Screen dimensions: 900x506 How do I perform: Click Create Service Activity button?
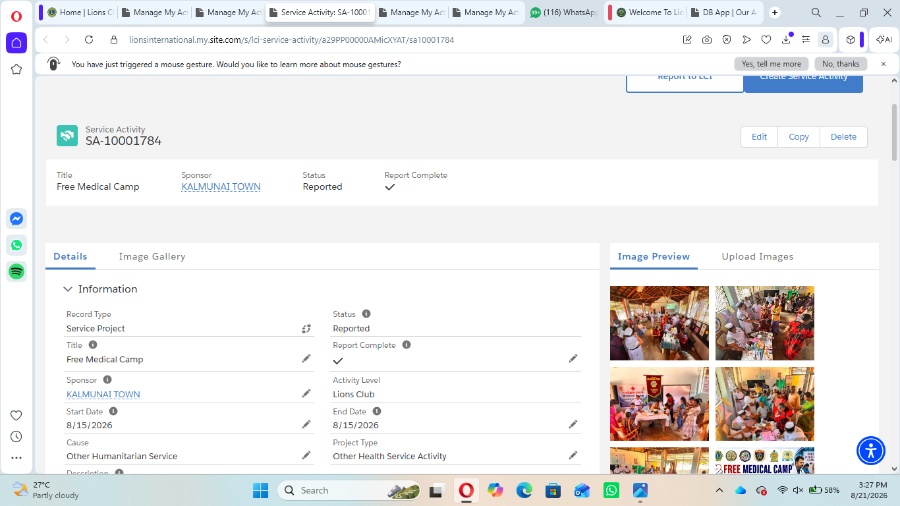click(x=803, y=84)
